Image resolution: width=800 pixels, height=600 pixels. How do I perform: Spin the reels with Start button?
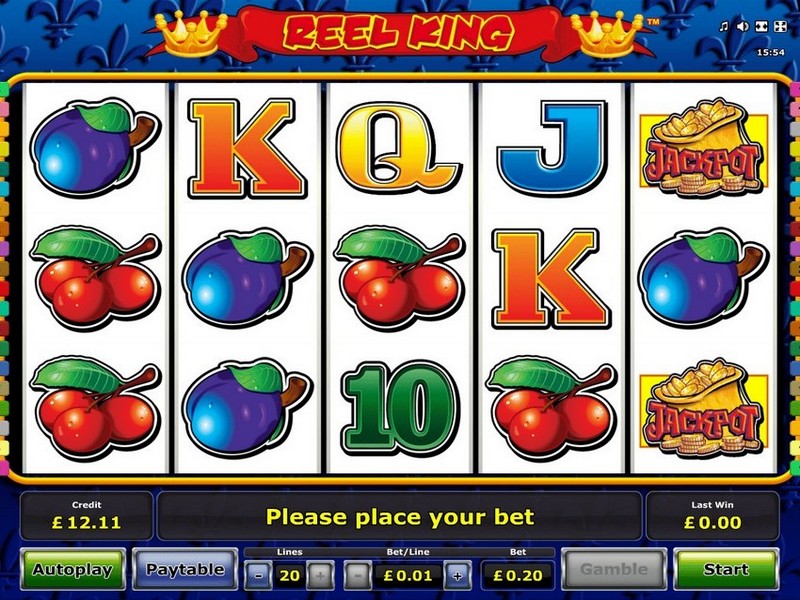pyautogui.click(x=726, y=569)
